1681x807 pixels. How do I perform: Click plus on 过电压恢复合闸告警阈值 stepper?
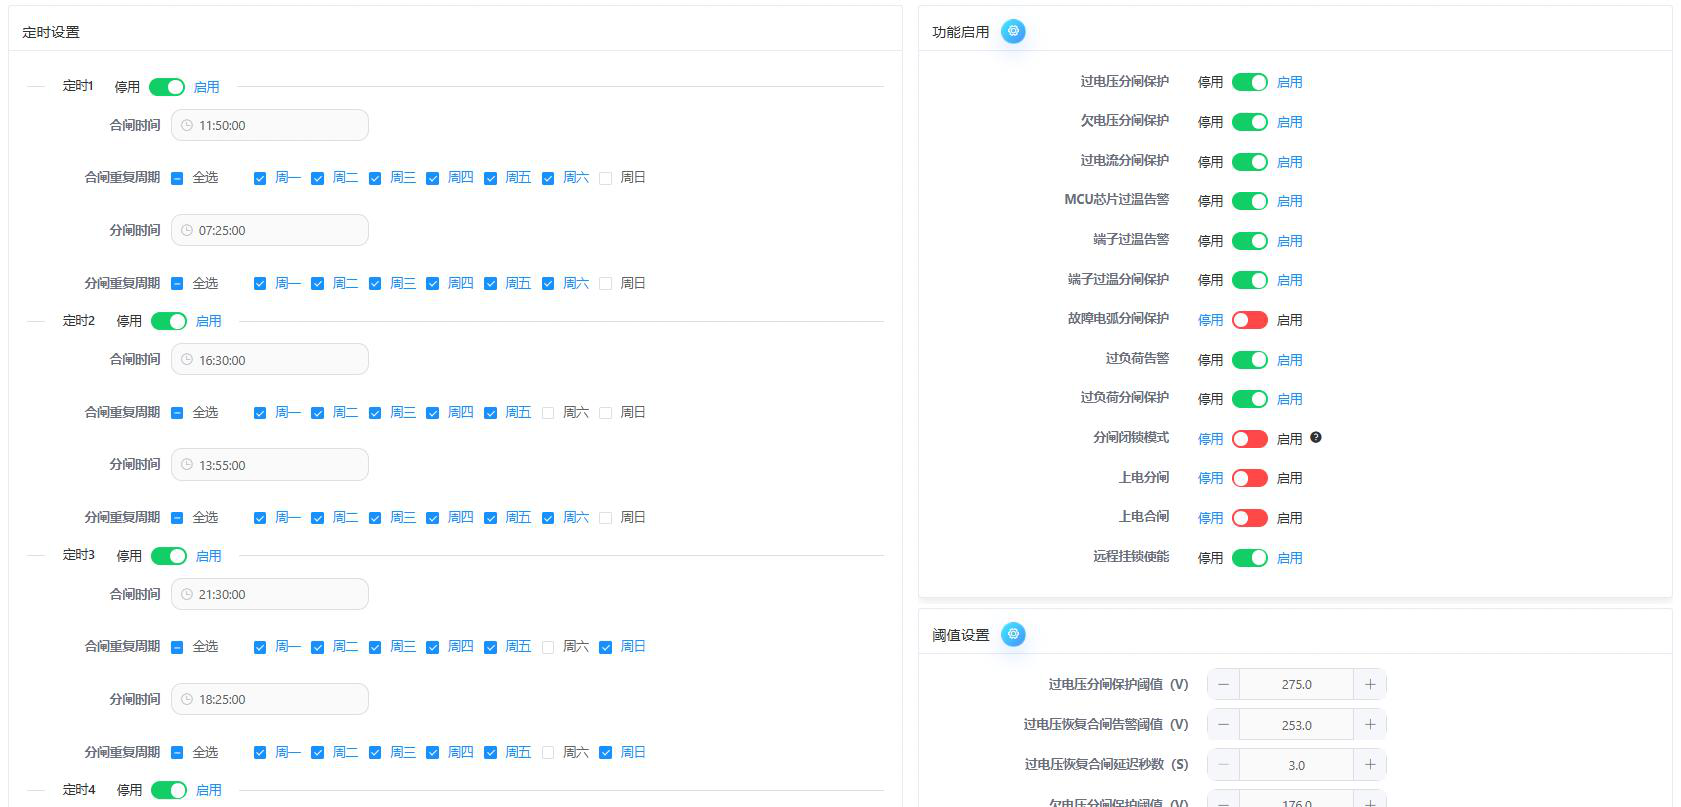(x=1370, y=725)
